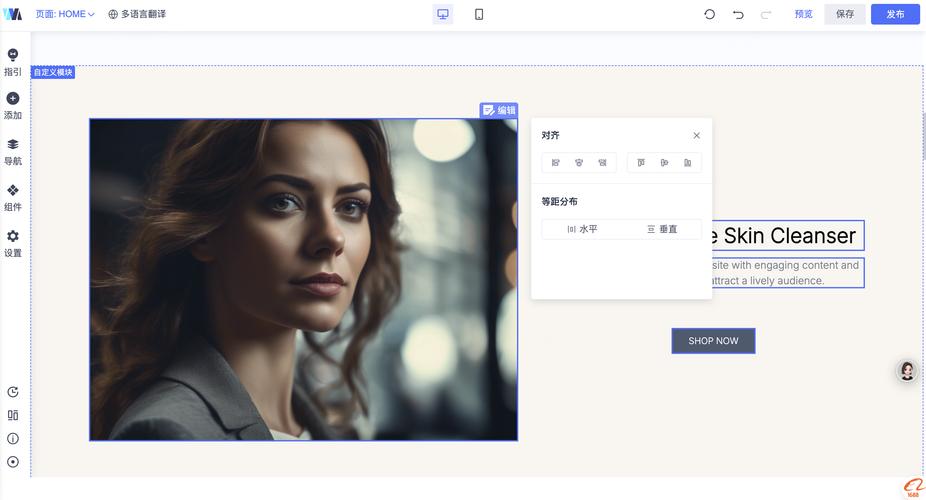Viewport: 926px width, 500px height.
Task: Select the align top icon
Action: click(x=641, y=163)
